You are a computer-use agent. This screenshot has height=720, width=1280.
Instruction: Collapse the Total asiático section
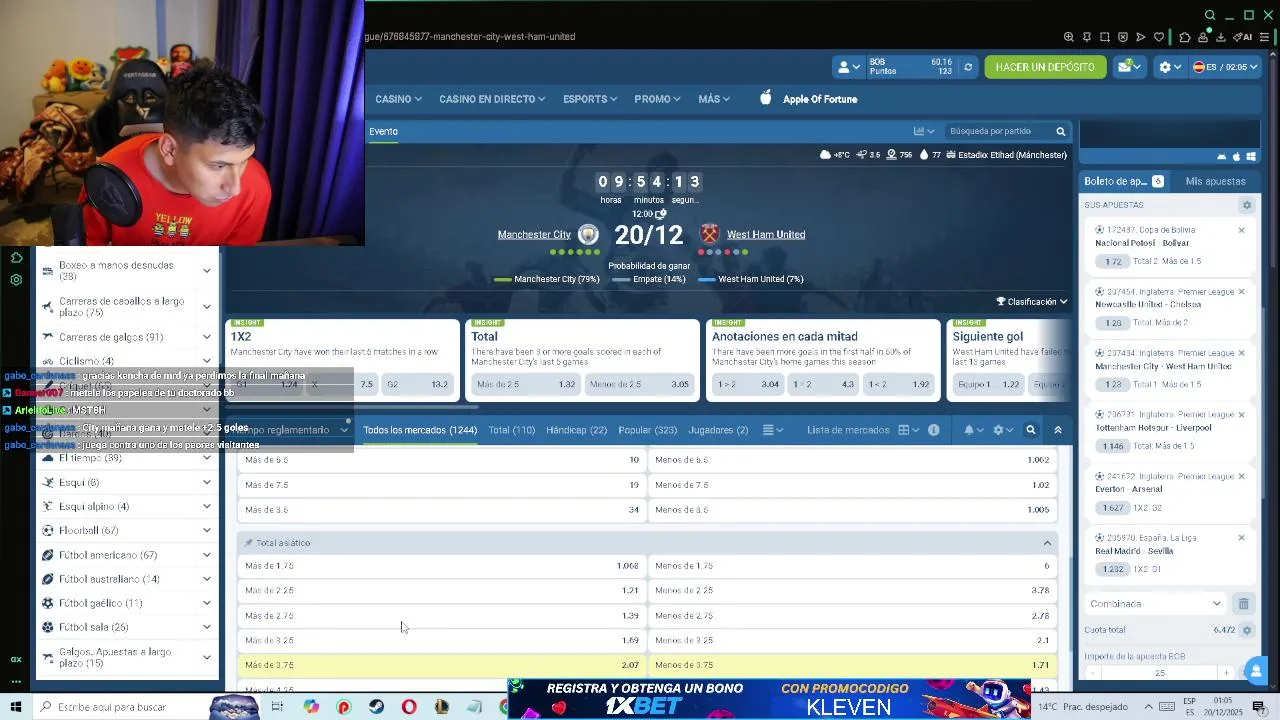pyautogui.click(x=1047, y=543)
